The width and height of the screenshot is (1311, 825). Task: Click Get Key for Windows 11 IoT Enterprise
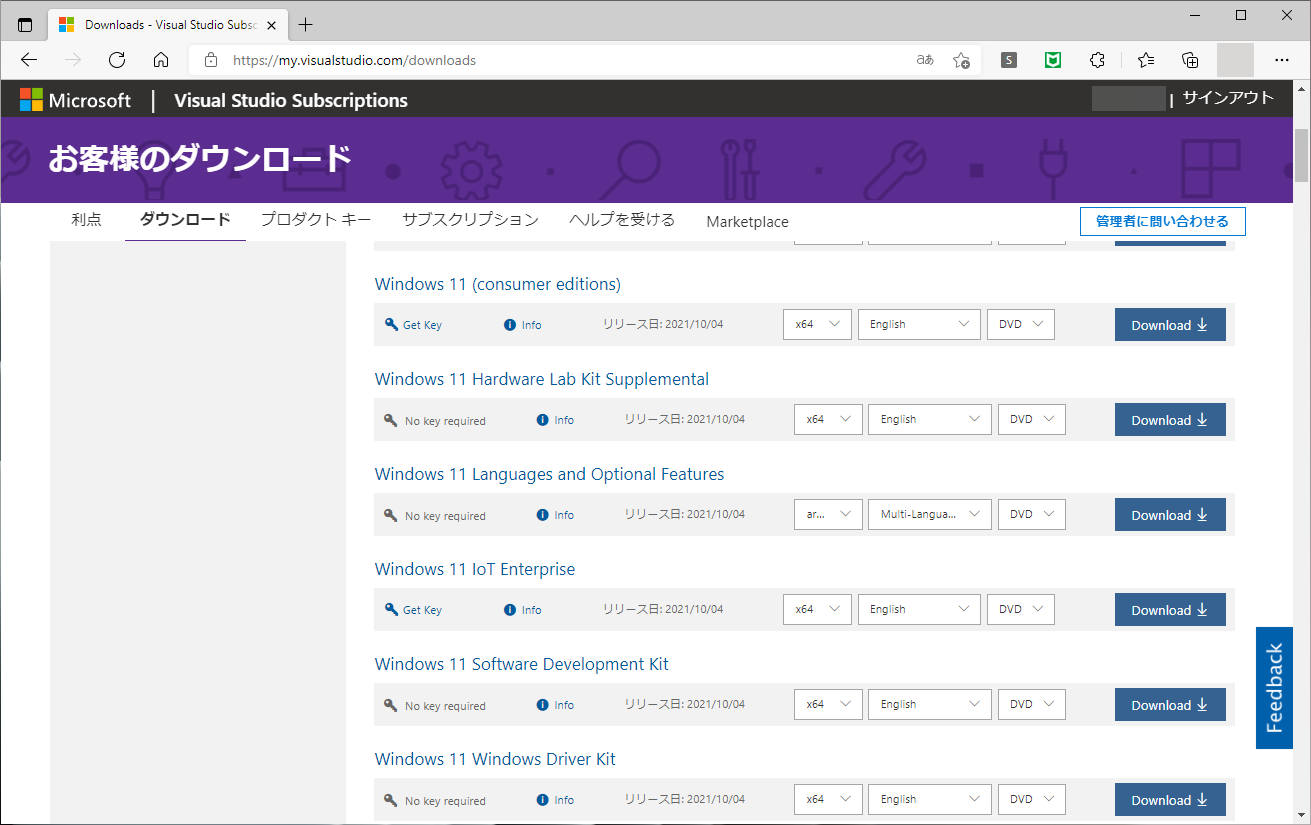(413, 610)
